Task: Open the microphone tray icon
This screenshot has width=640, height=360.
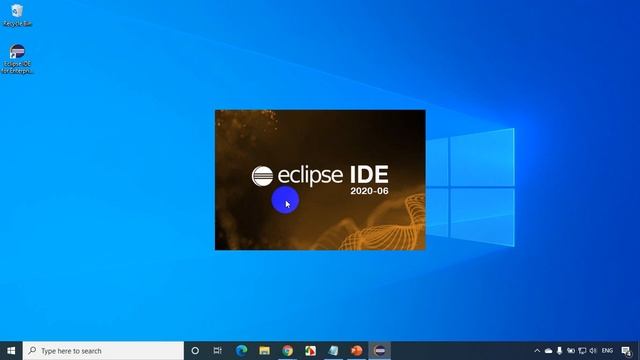Action: 560,351
